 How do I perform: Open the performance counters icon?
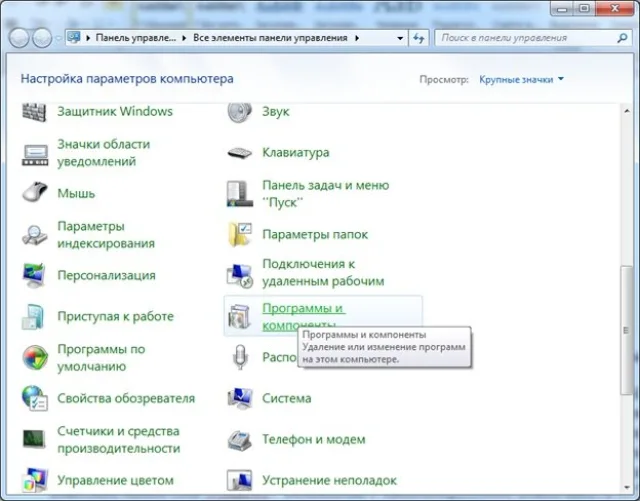point(34,439)
